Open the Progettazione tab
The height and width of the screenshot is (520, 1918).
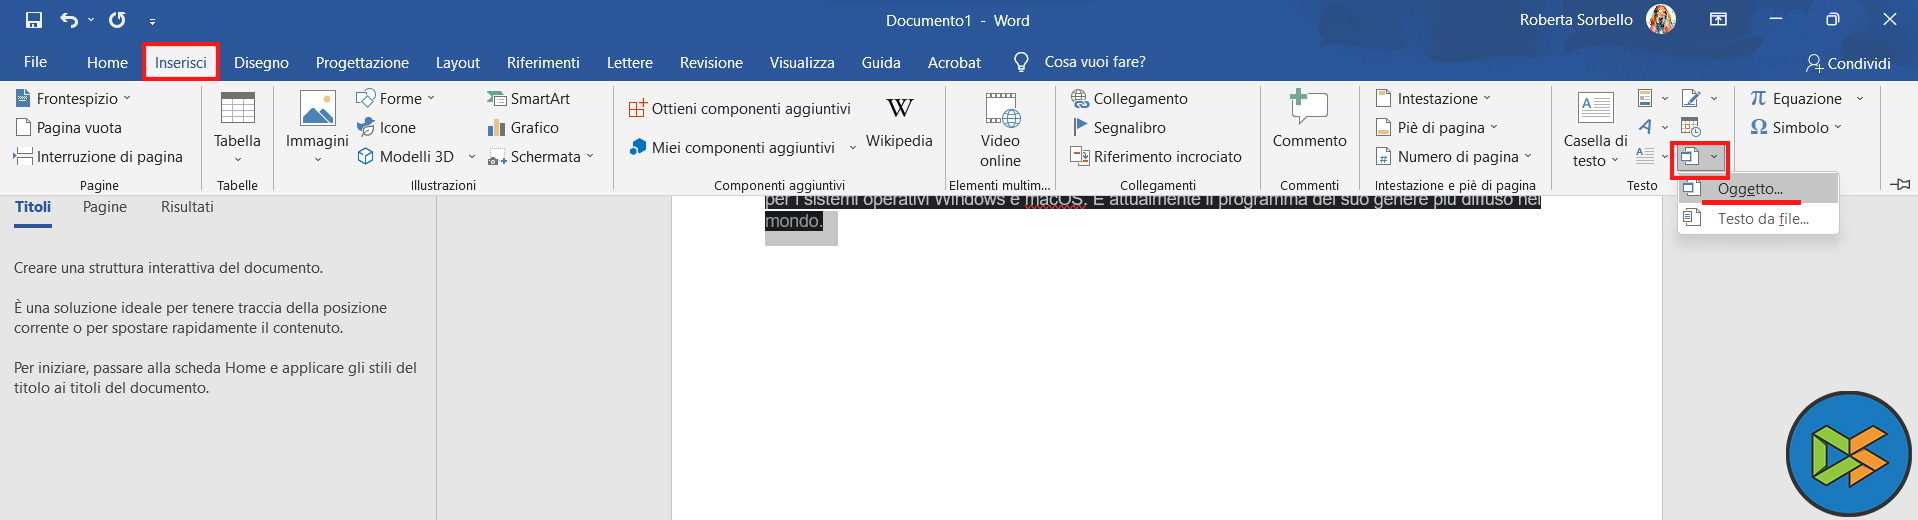362,62
